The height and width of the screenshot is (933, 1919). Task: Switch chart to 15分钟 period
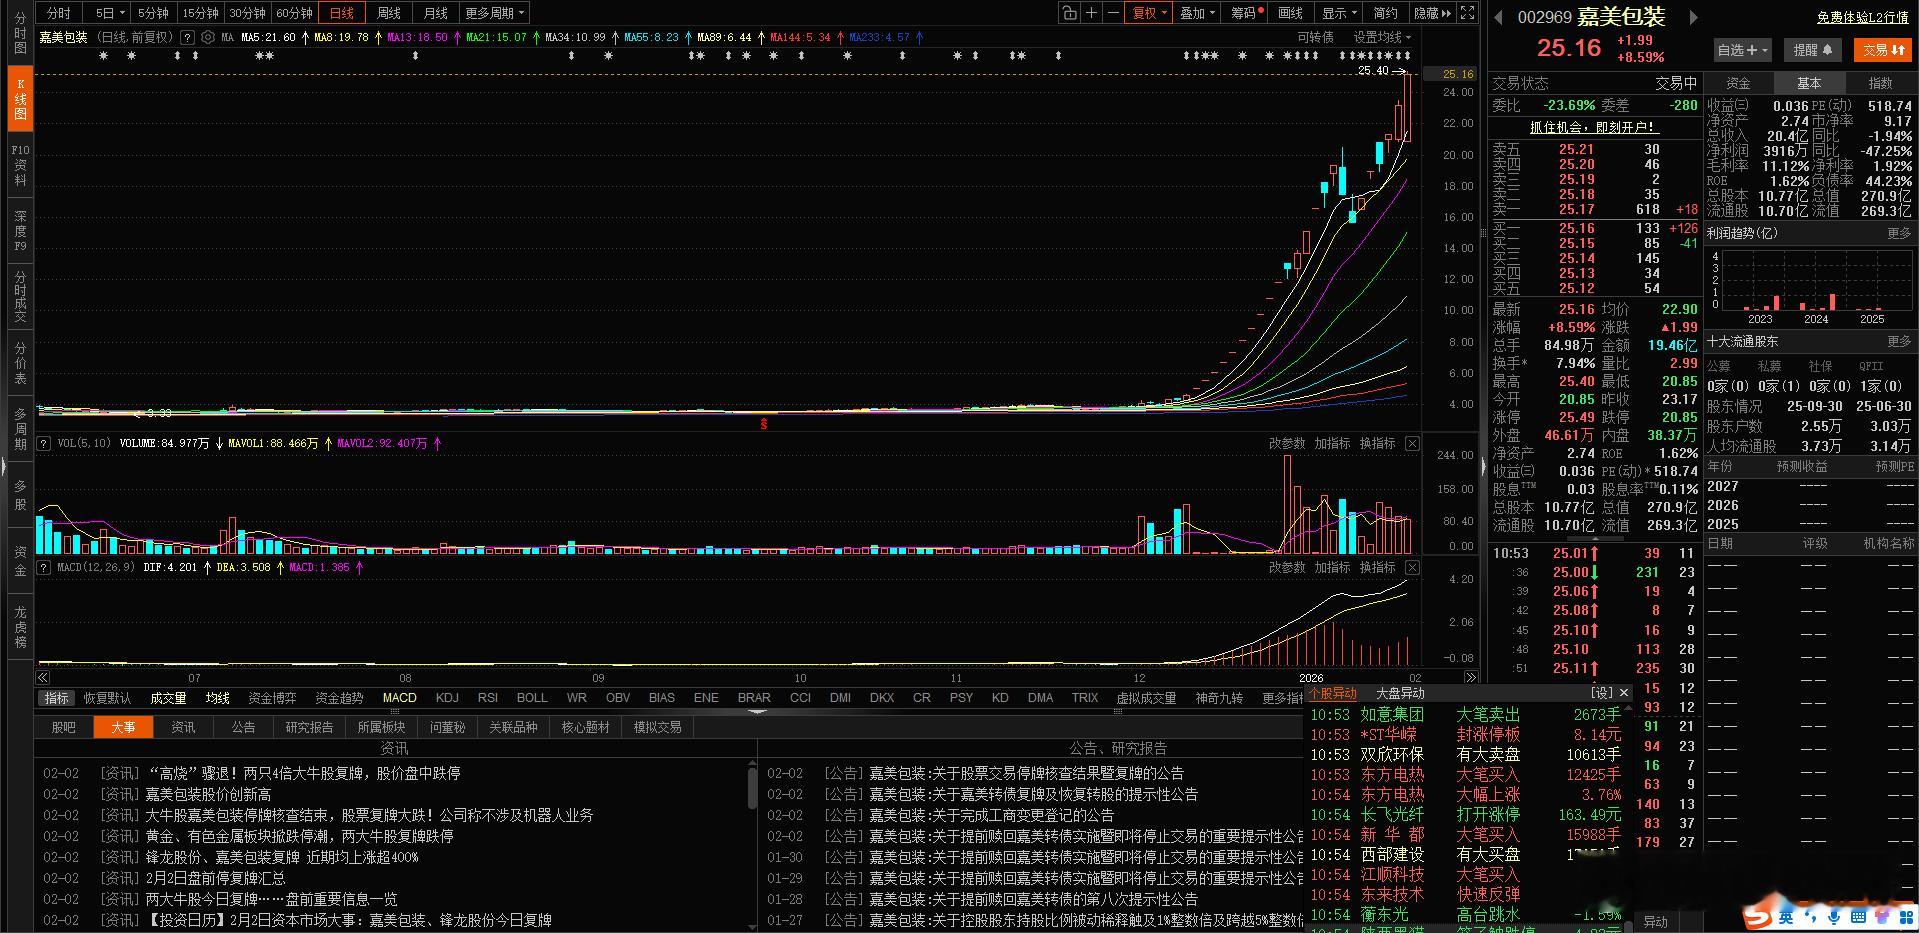[x=200, y=13]
